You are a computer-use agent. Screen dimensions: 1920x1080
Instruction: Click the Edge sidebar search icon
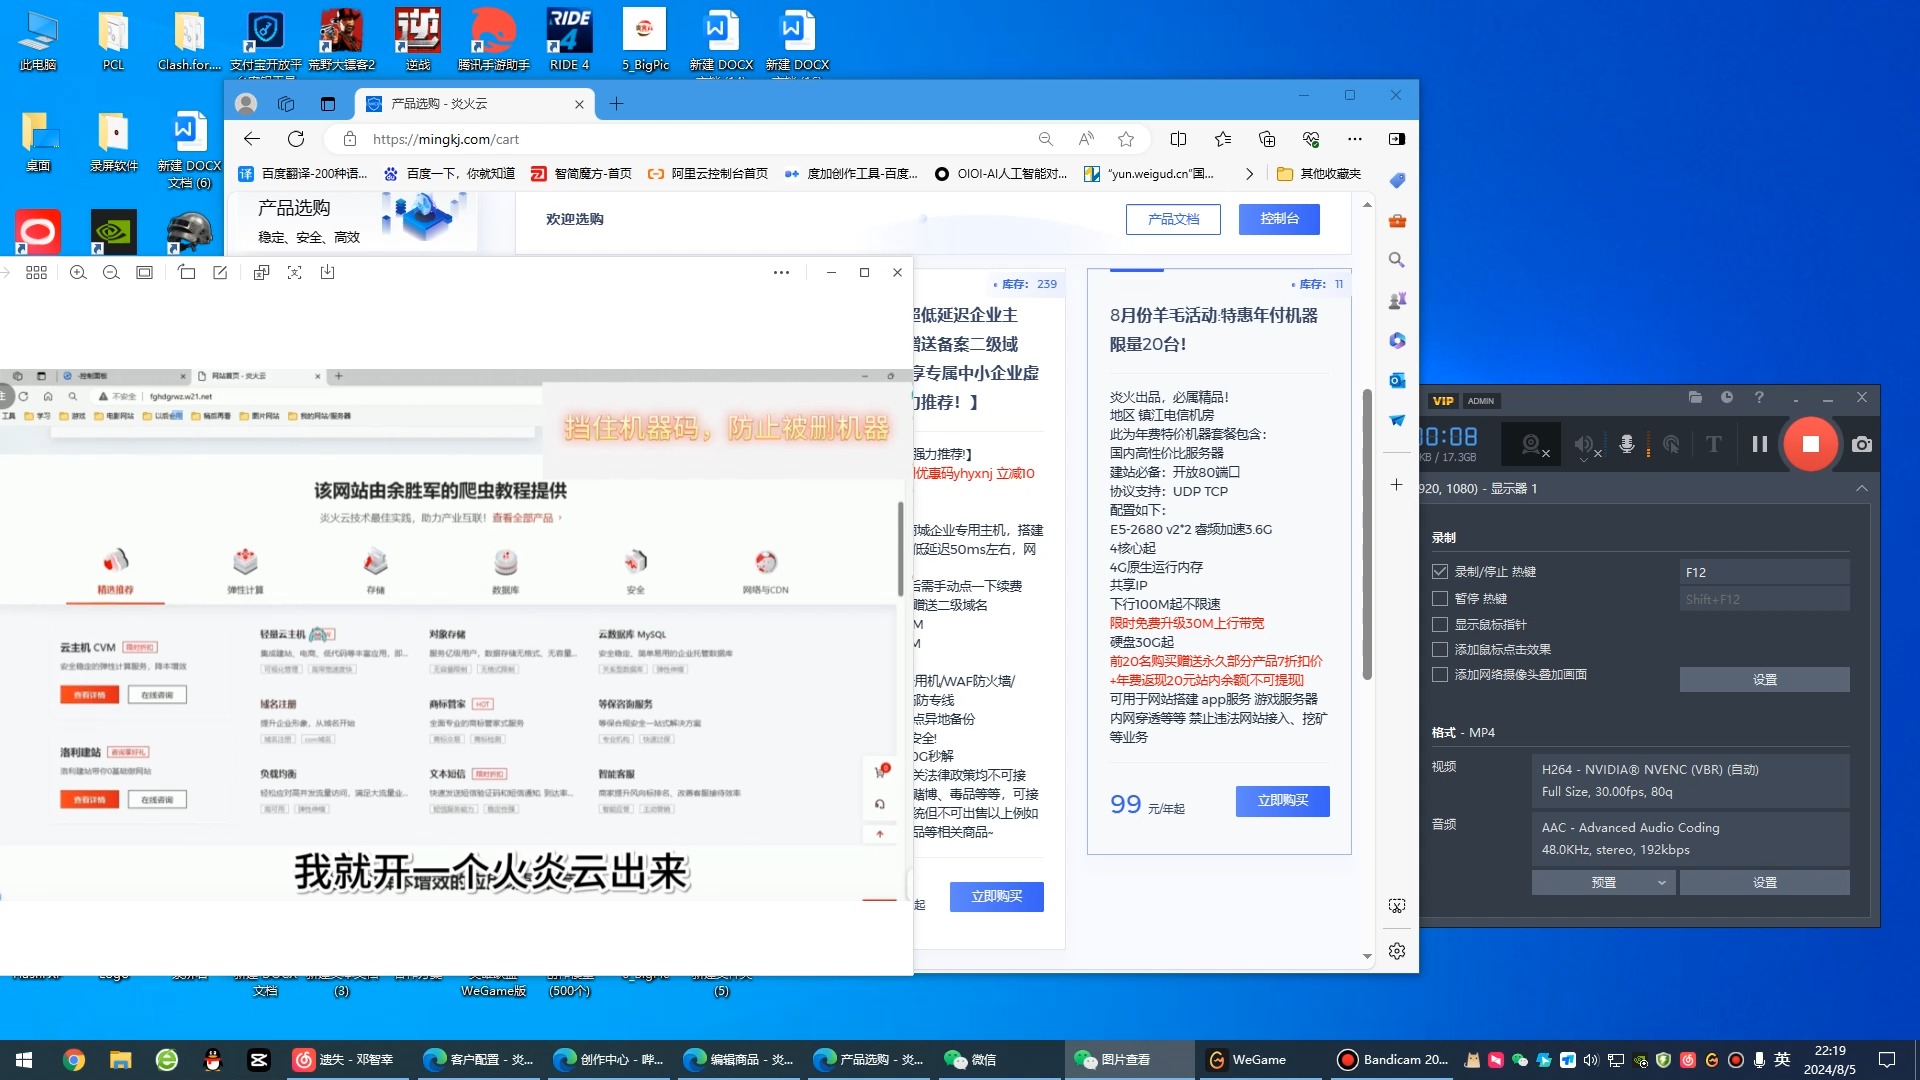pos(1397,260)
